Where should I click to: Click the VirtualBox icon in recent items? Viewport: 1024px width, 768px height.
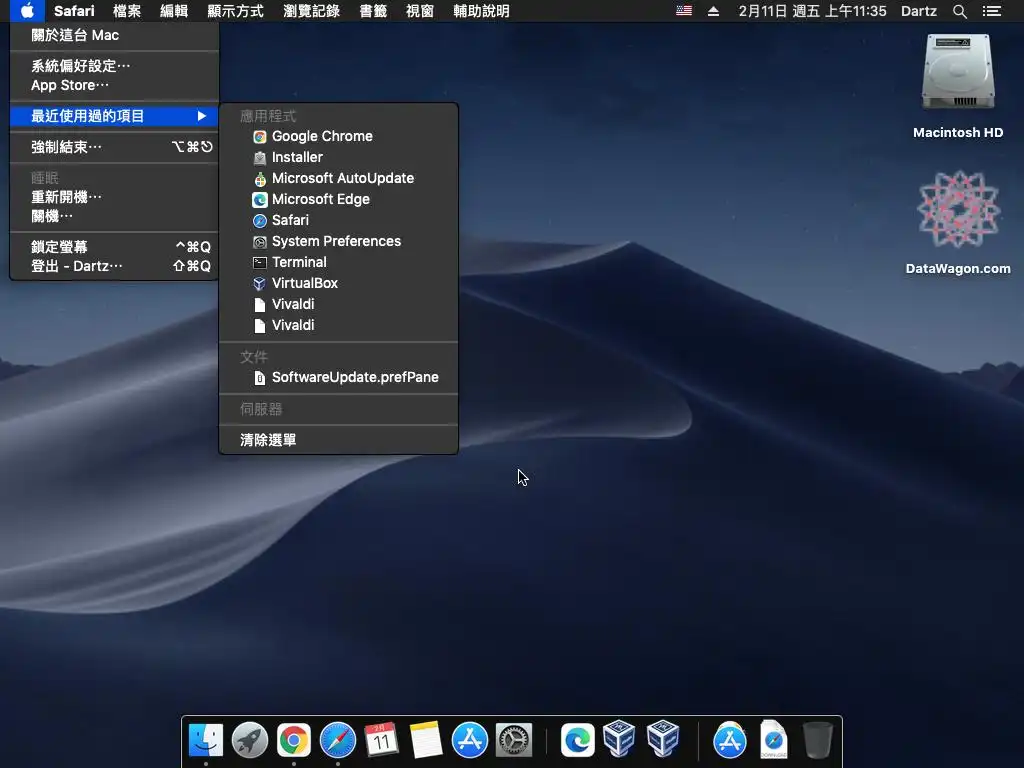(x=259, y=283)
